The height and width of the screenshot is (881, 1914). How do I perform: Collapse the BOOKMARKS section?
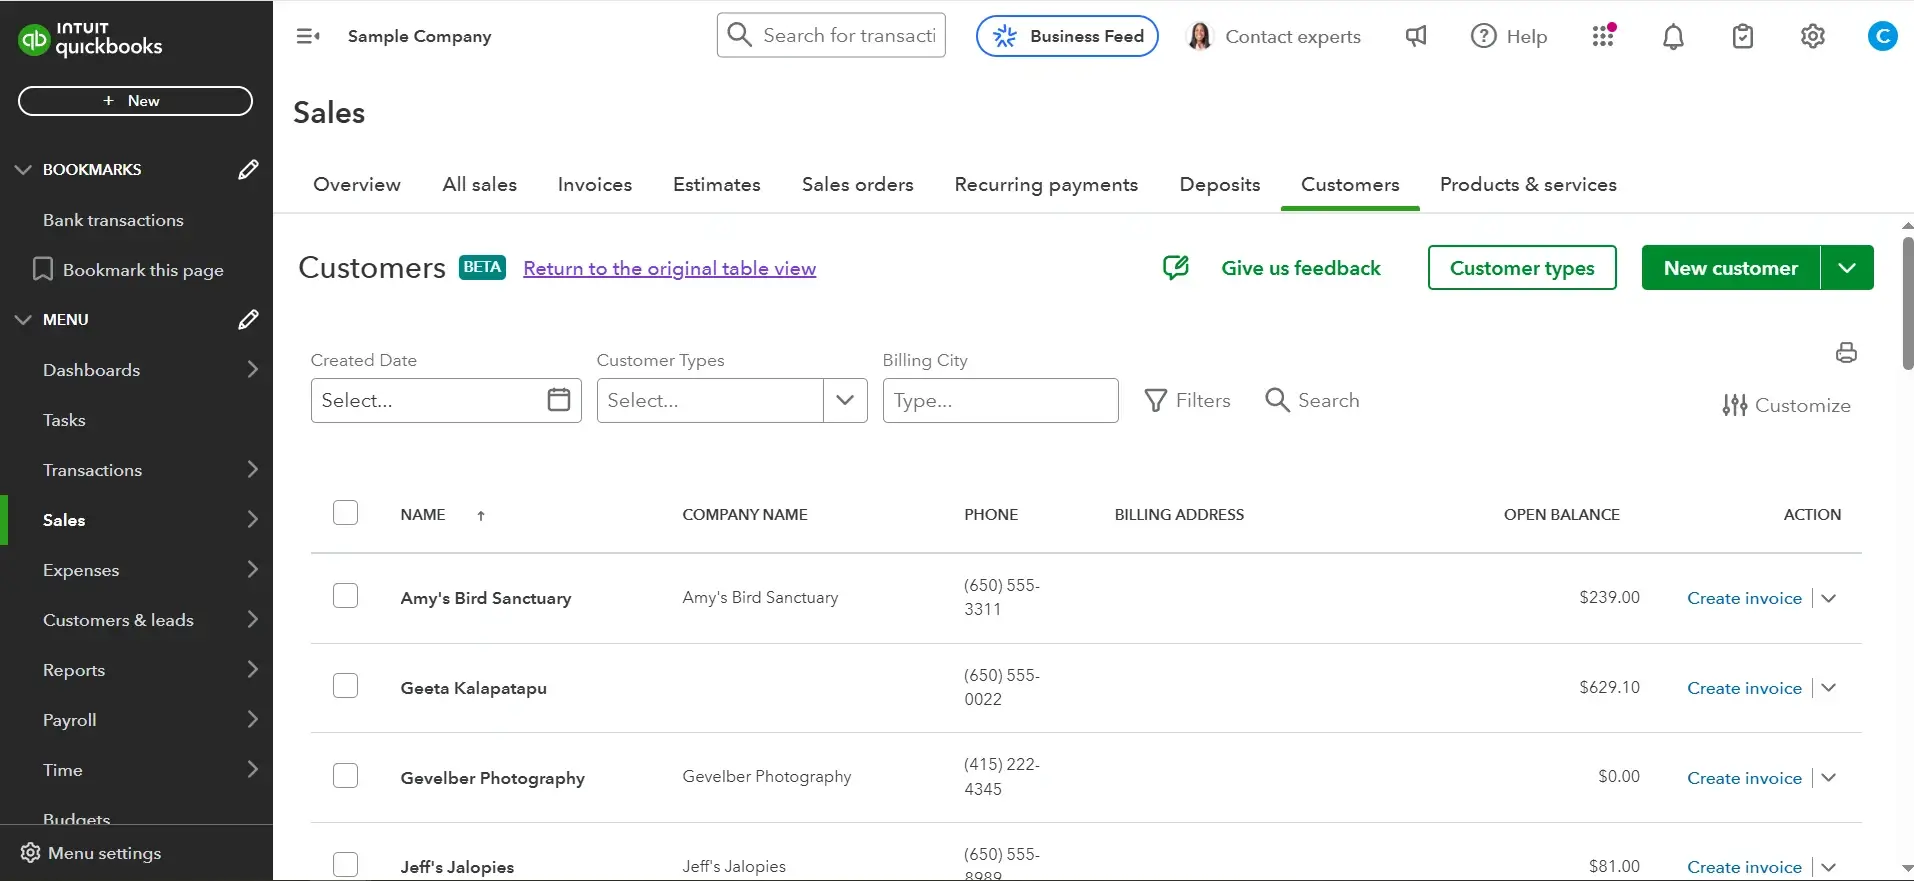[23, 170]
